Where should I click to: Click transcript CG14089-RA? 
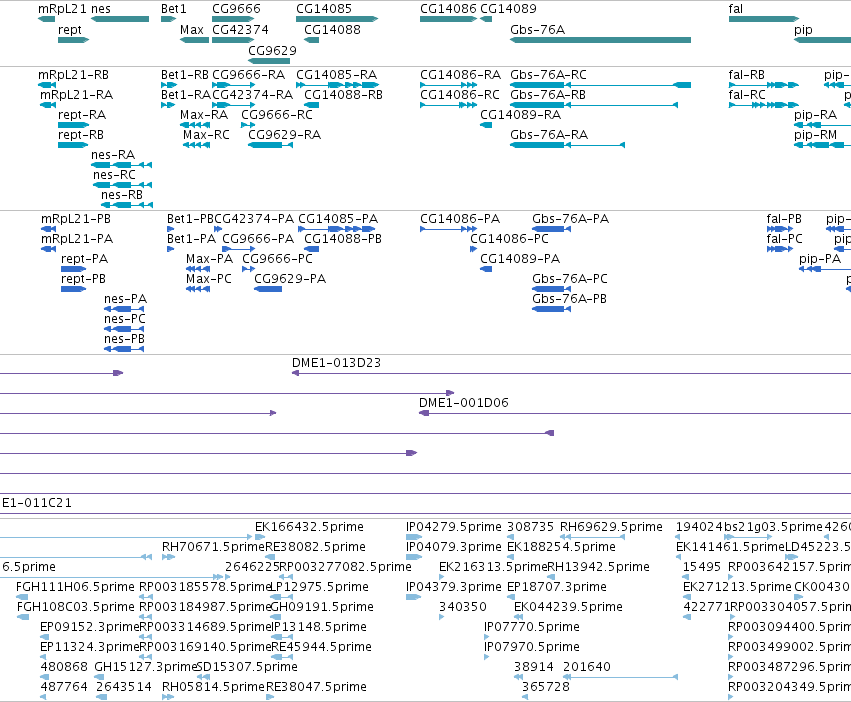point(520,115)
